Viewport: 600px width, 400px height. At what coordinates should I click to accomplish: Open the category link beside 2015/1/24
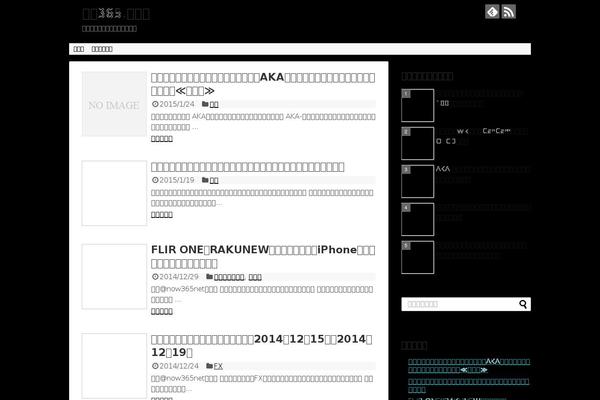[x=214, y=104]
